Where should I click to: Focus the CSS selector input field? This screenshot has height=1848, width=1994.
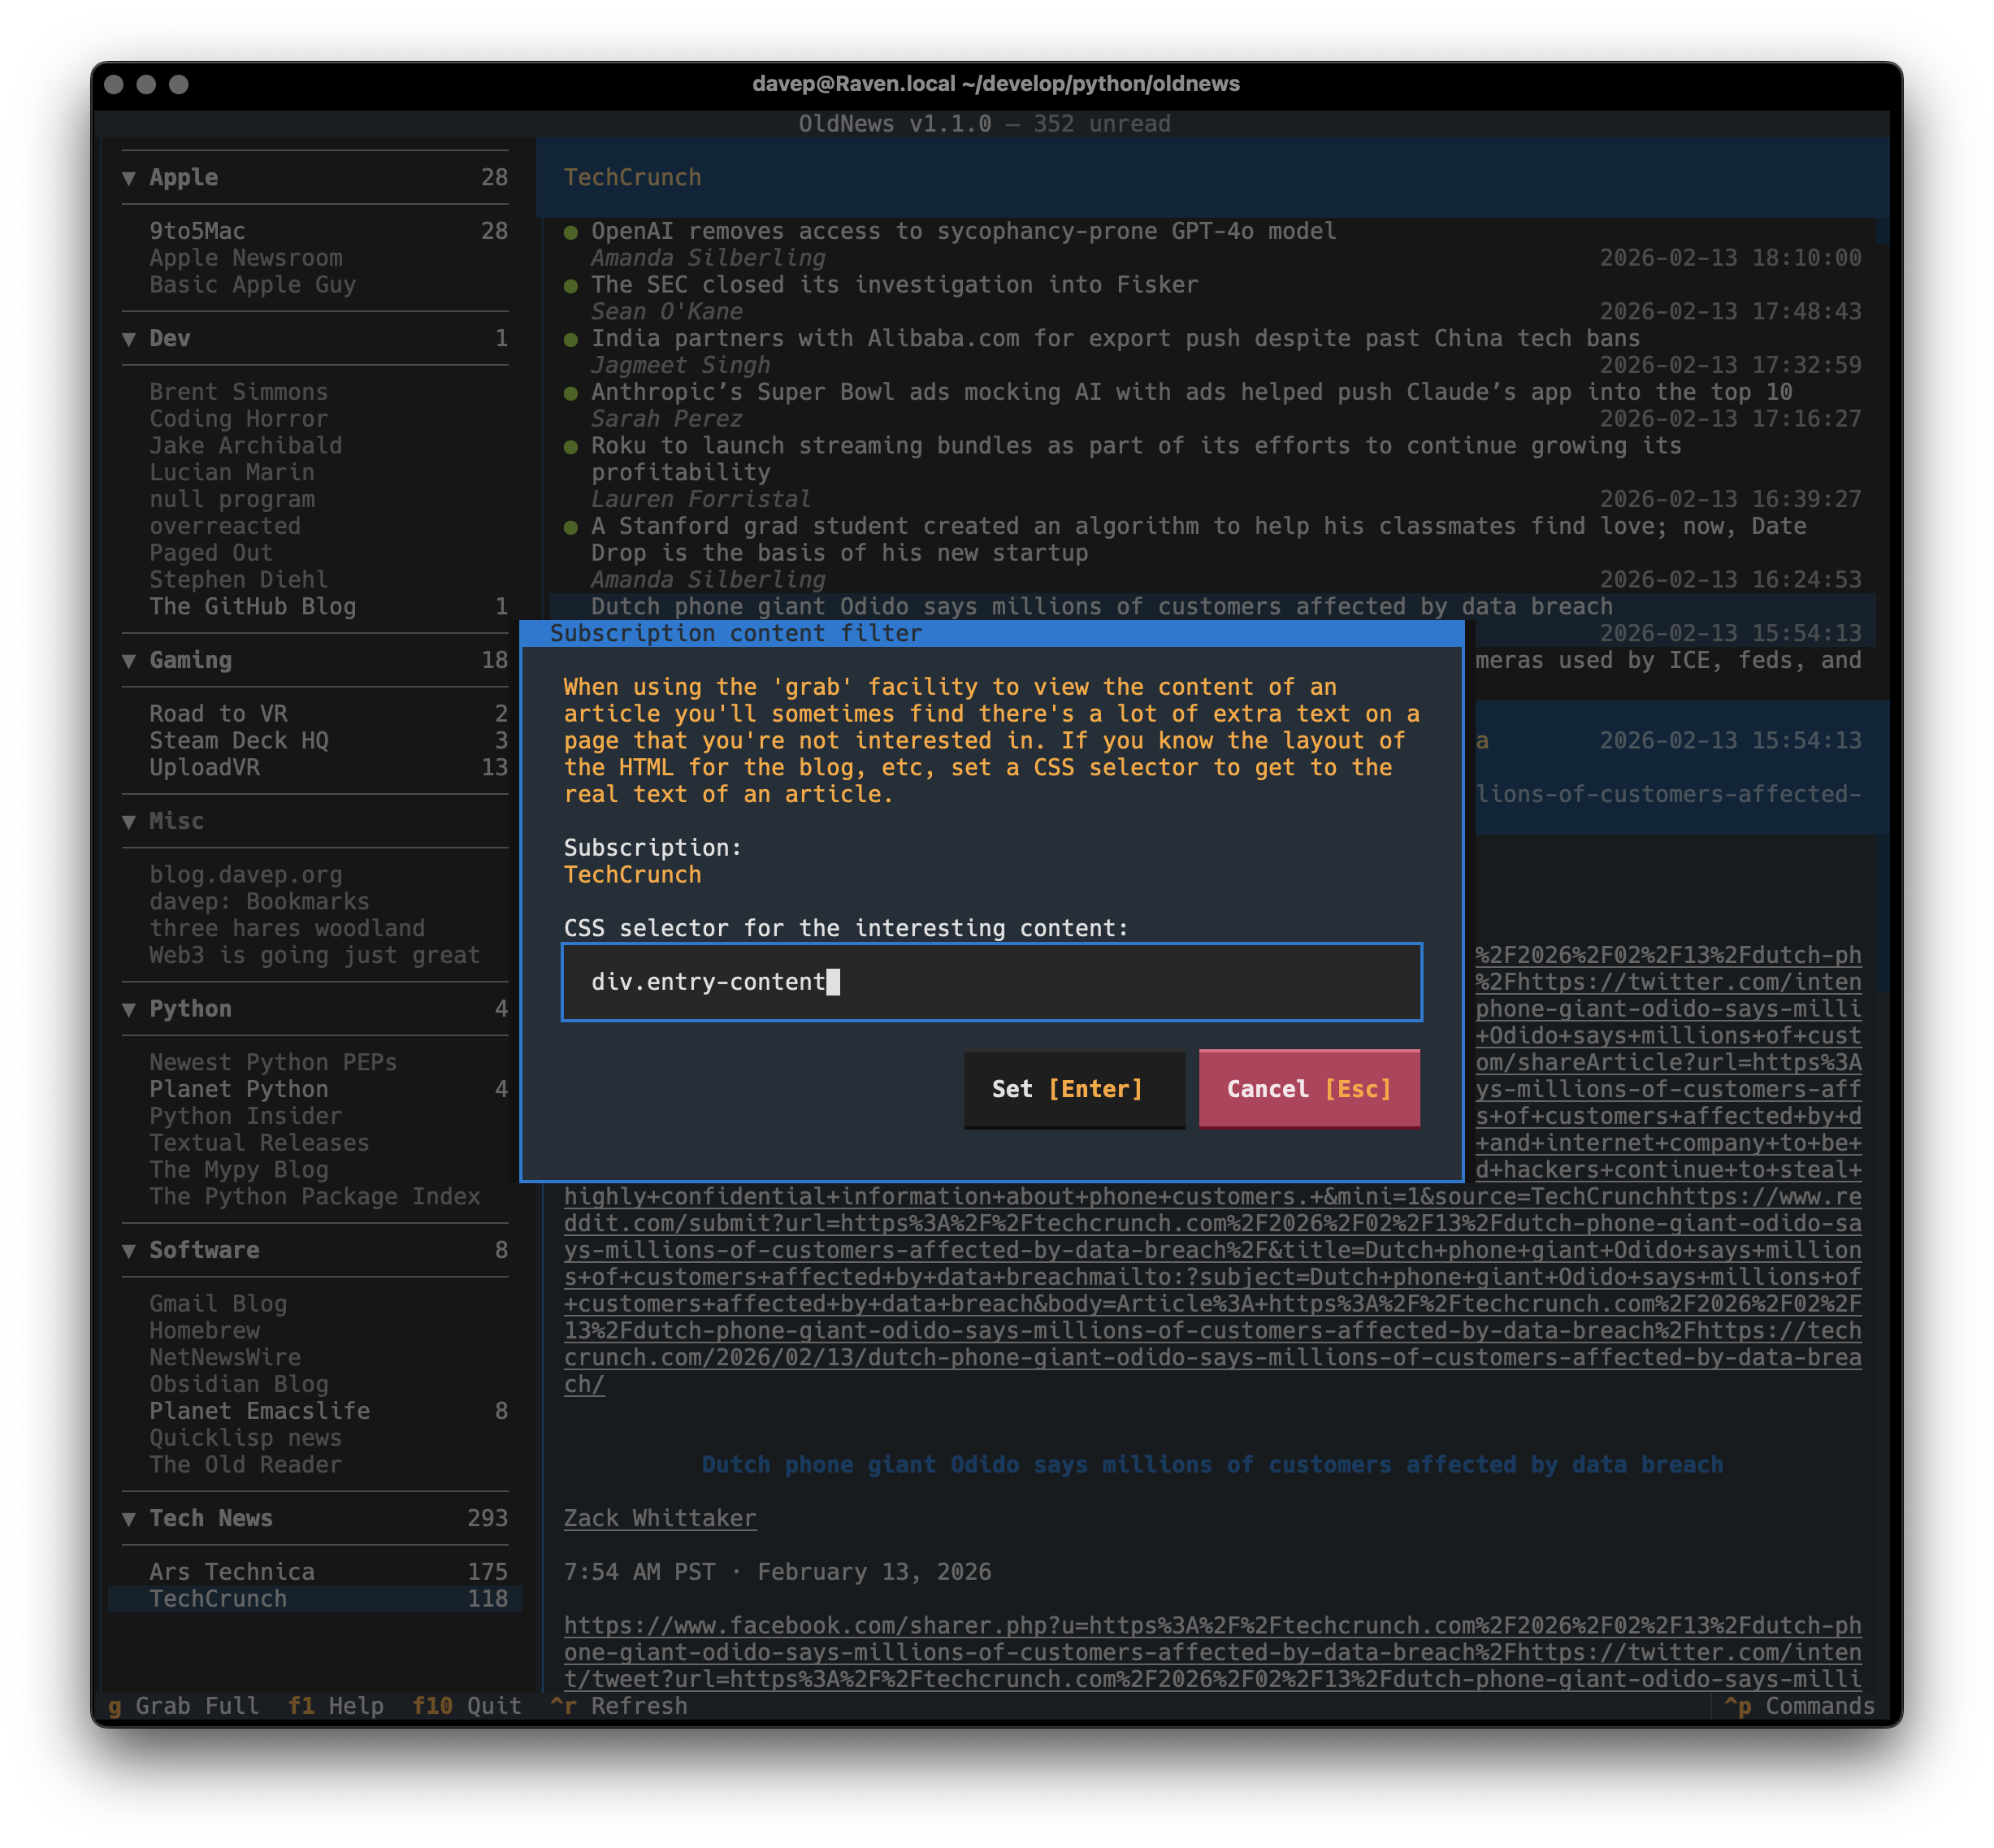(991, 982)
